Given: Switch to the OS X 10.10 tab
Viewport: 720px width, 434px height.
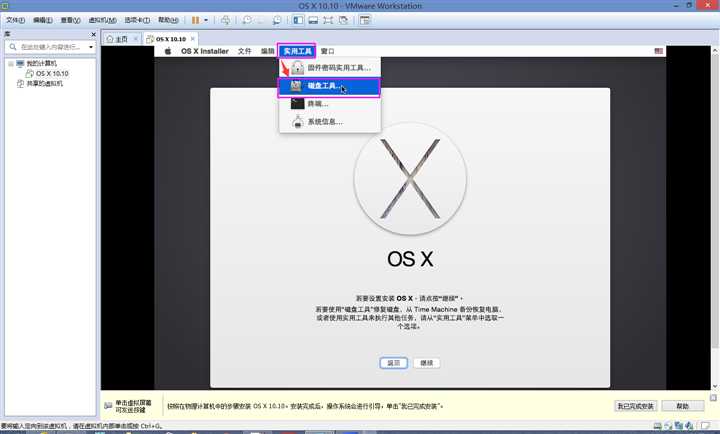Looking at the screenshot, I should tap(170, 39).
